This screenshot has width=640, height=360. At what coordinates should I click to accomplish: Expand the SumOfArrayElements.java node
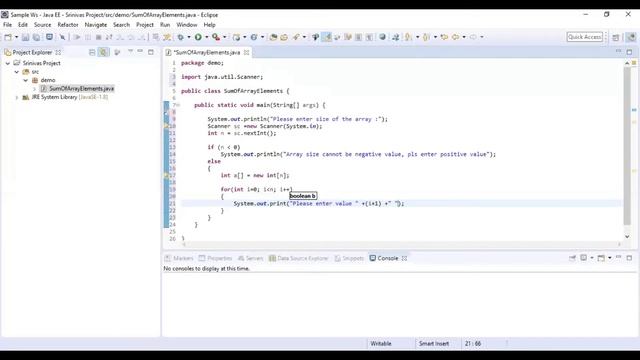pyautogui.click(x=34, y=89)
